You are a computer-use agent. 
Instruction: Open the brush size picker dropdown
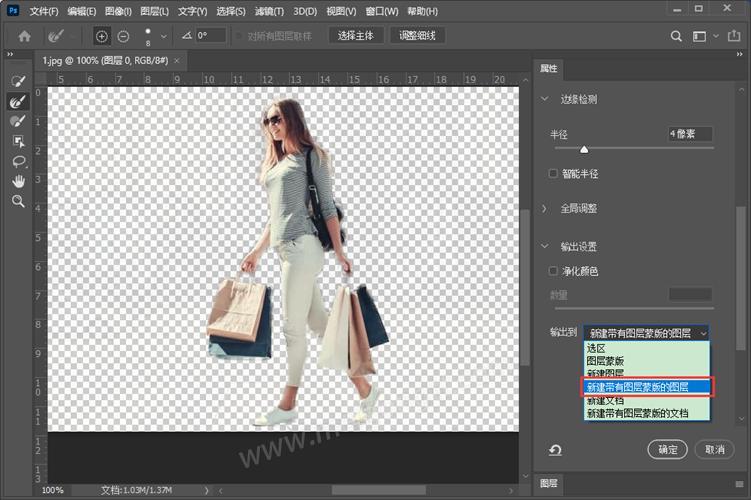pyautogui.click(x=163, y=36)
